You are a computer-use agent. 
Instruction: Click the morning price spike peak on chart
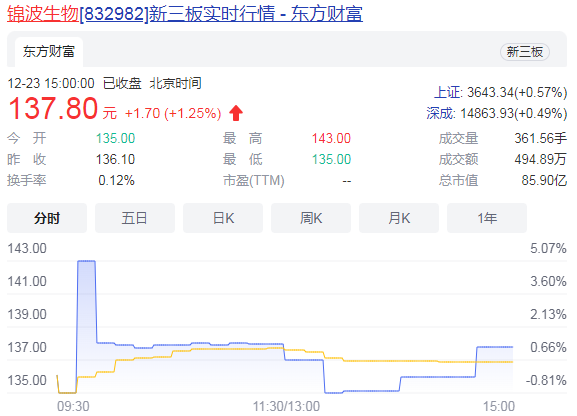point(86,261)
